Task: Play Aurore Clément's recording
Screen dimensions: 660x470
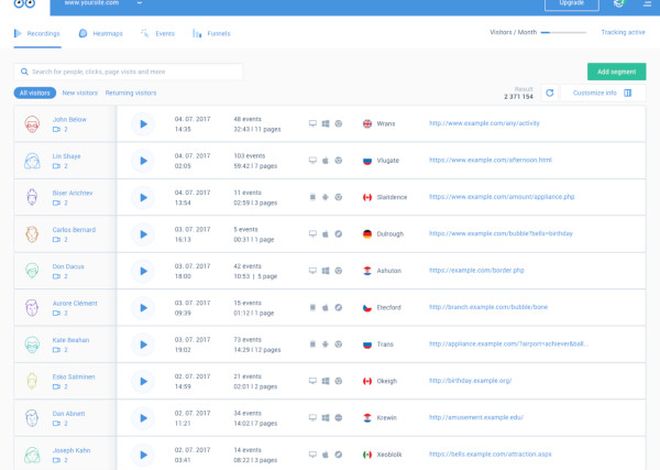Action: (x=143, y=308)
